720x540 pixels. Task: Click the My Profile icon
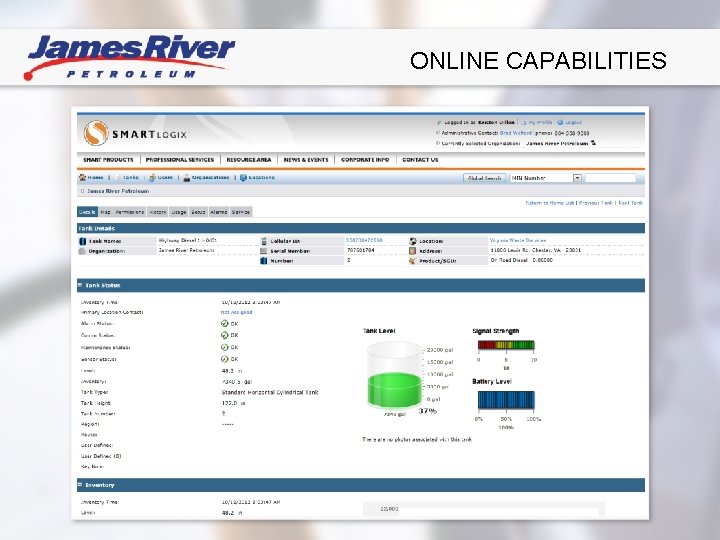tap(523, 123)
